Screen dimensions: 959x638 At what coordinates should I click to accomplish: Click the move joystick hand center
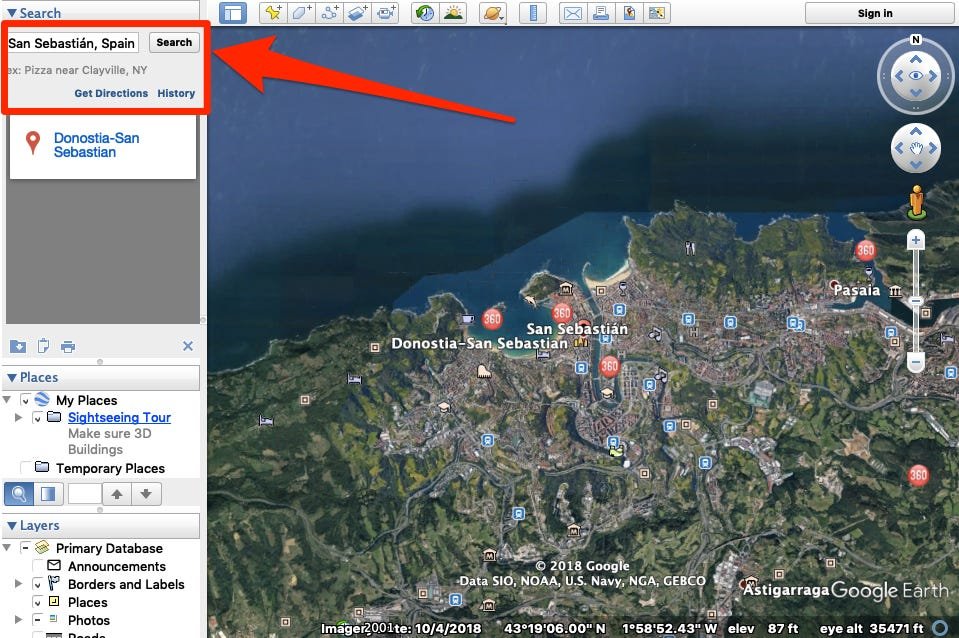coord(916,148)
